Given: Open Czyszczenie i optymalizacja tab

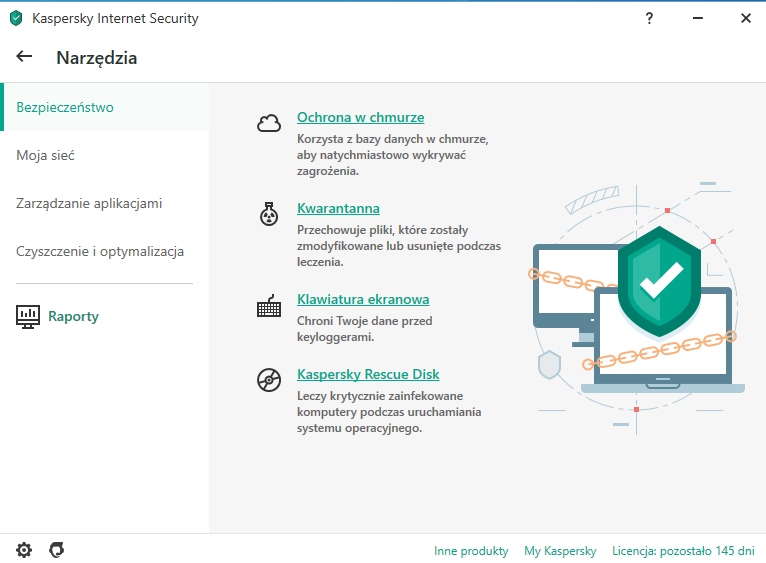Looking at the screenshot, I should tap(105, 251).
